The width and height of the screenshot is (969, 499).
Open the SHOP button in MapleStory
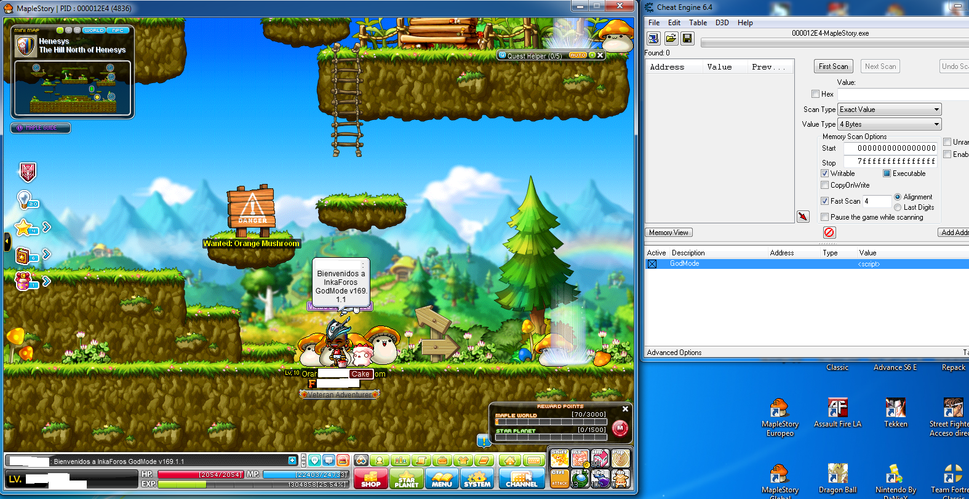click(x=371, y=478)
